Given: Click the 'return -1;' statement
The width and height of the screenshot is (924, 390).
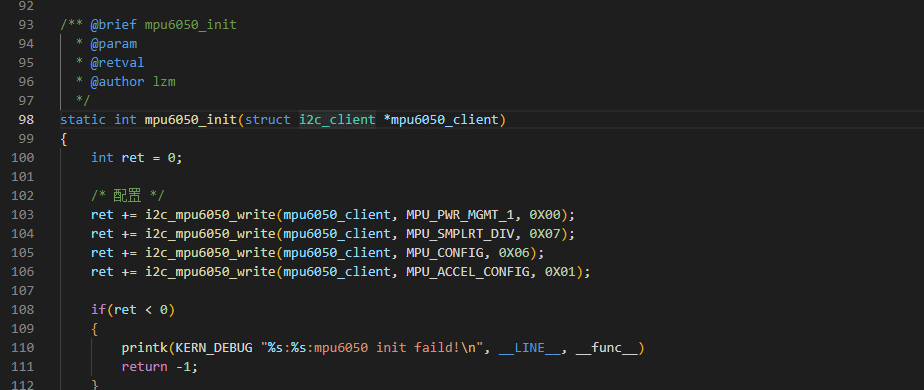Looking at the screenshot, I should (160, 366).
